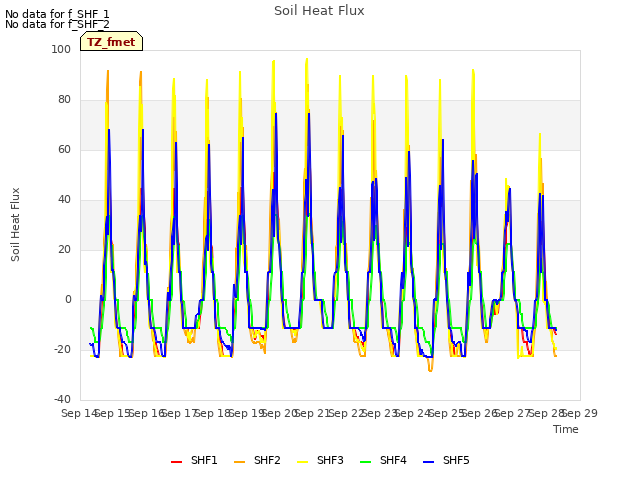Click the No data for f_SHF_1 message

[x=57, y=14]
